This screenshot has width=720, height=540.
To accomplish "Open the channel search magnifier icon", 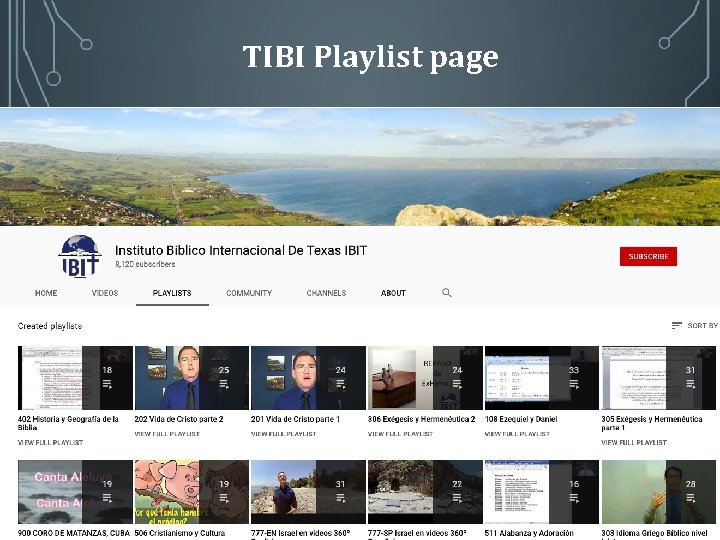I will (x=446, y=292).
